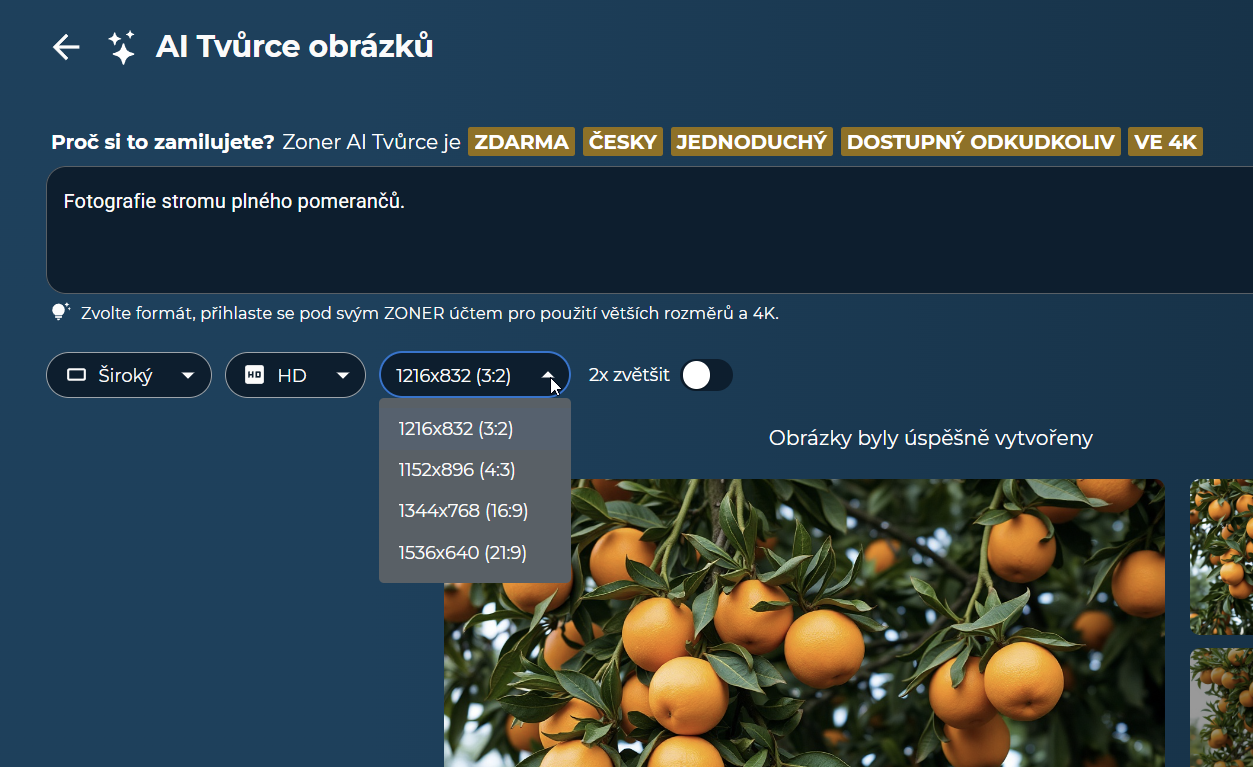Click the VE 4K badge
This screenshot has width=1253, height=767.
[1165, 142]
